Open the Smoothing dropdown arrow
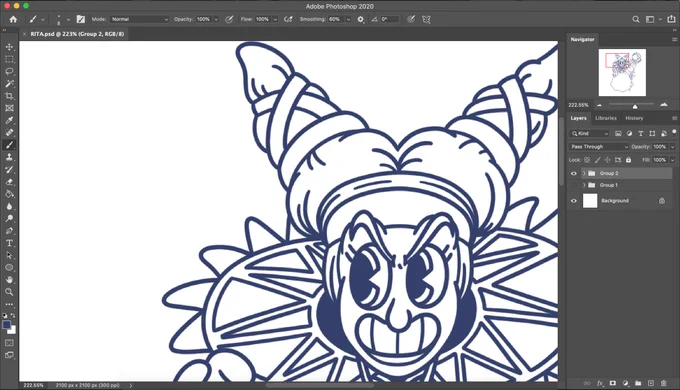 pyautogui.click(x=348, y=19)
